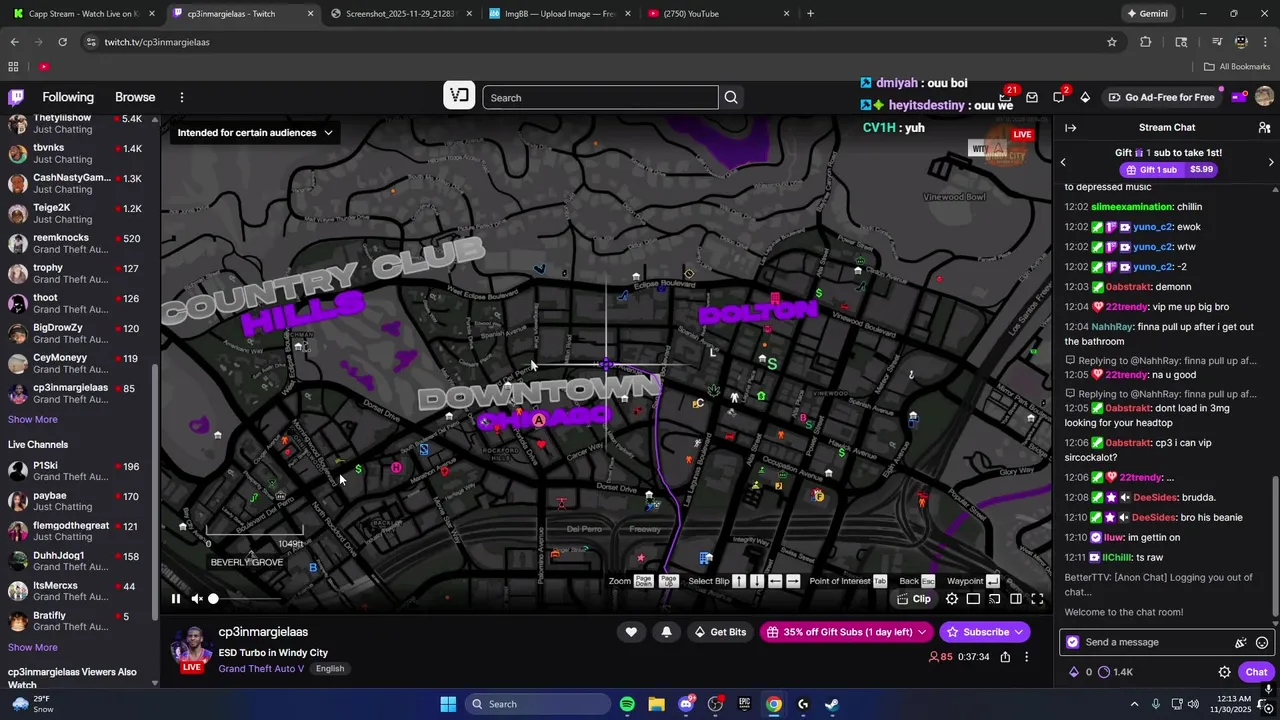Image resolution: width=1280 pixels, height=720 pixels.
Task: Open the channel more options kebab menu
Action: point(1026,657)
